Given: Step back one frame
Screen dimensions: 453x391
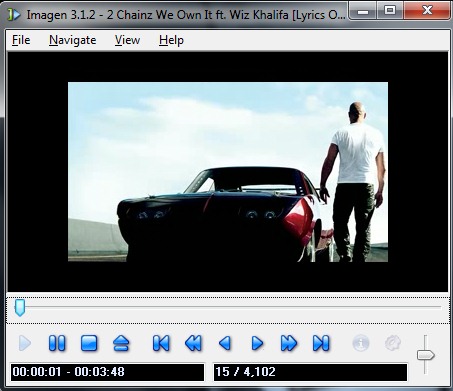Looking at the screenshot, I should point(225,343).
